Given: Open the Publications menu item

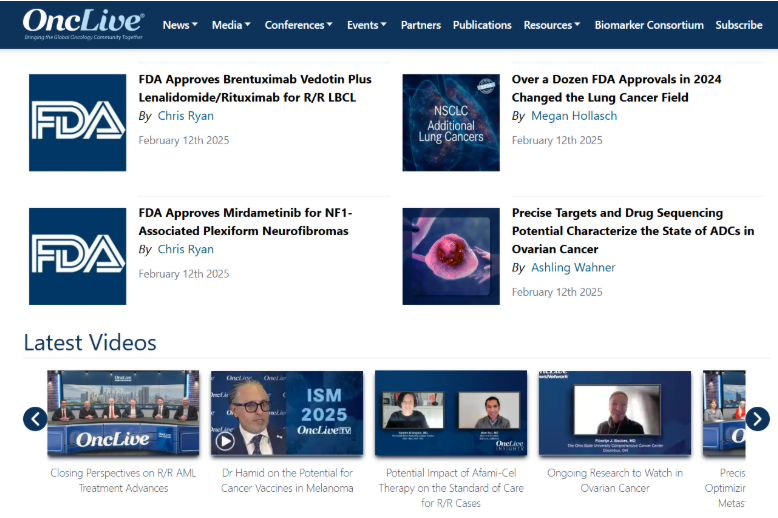Looking at the screenshot, I should point(482,25).
